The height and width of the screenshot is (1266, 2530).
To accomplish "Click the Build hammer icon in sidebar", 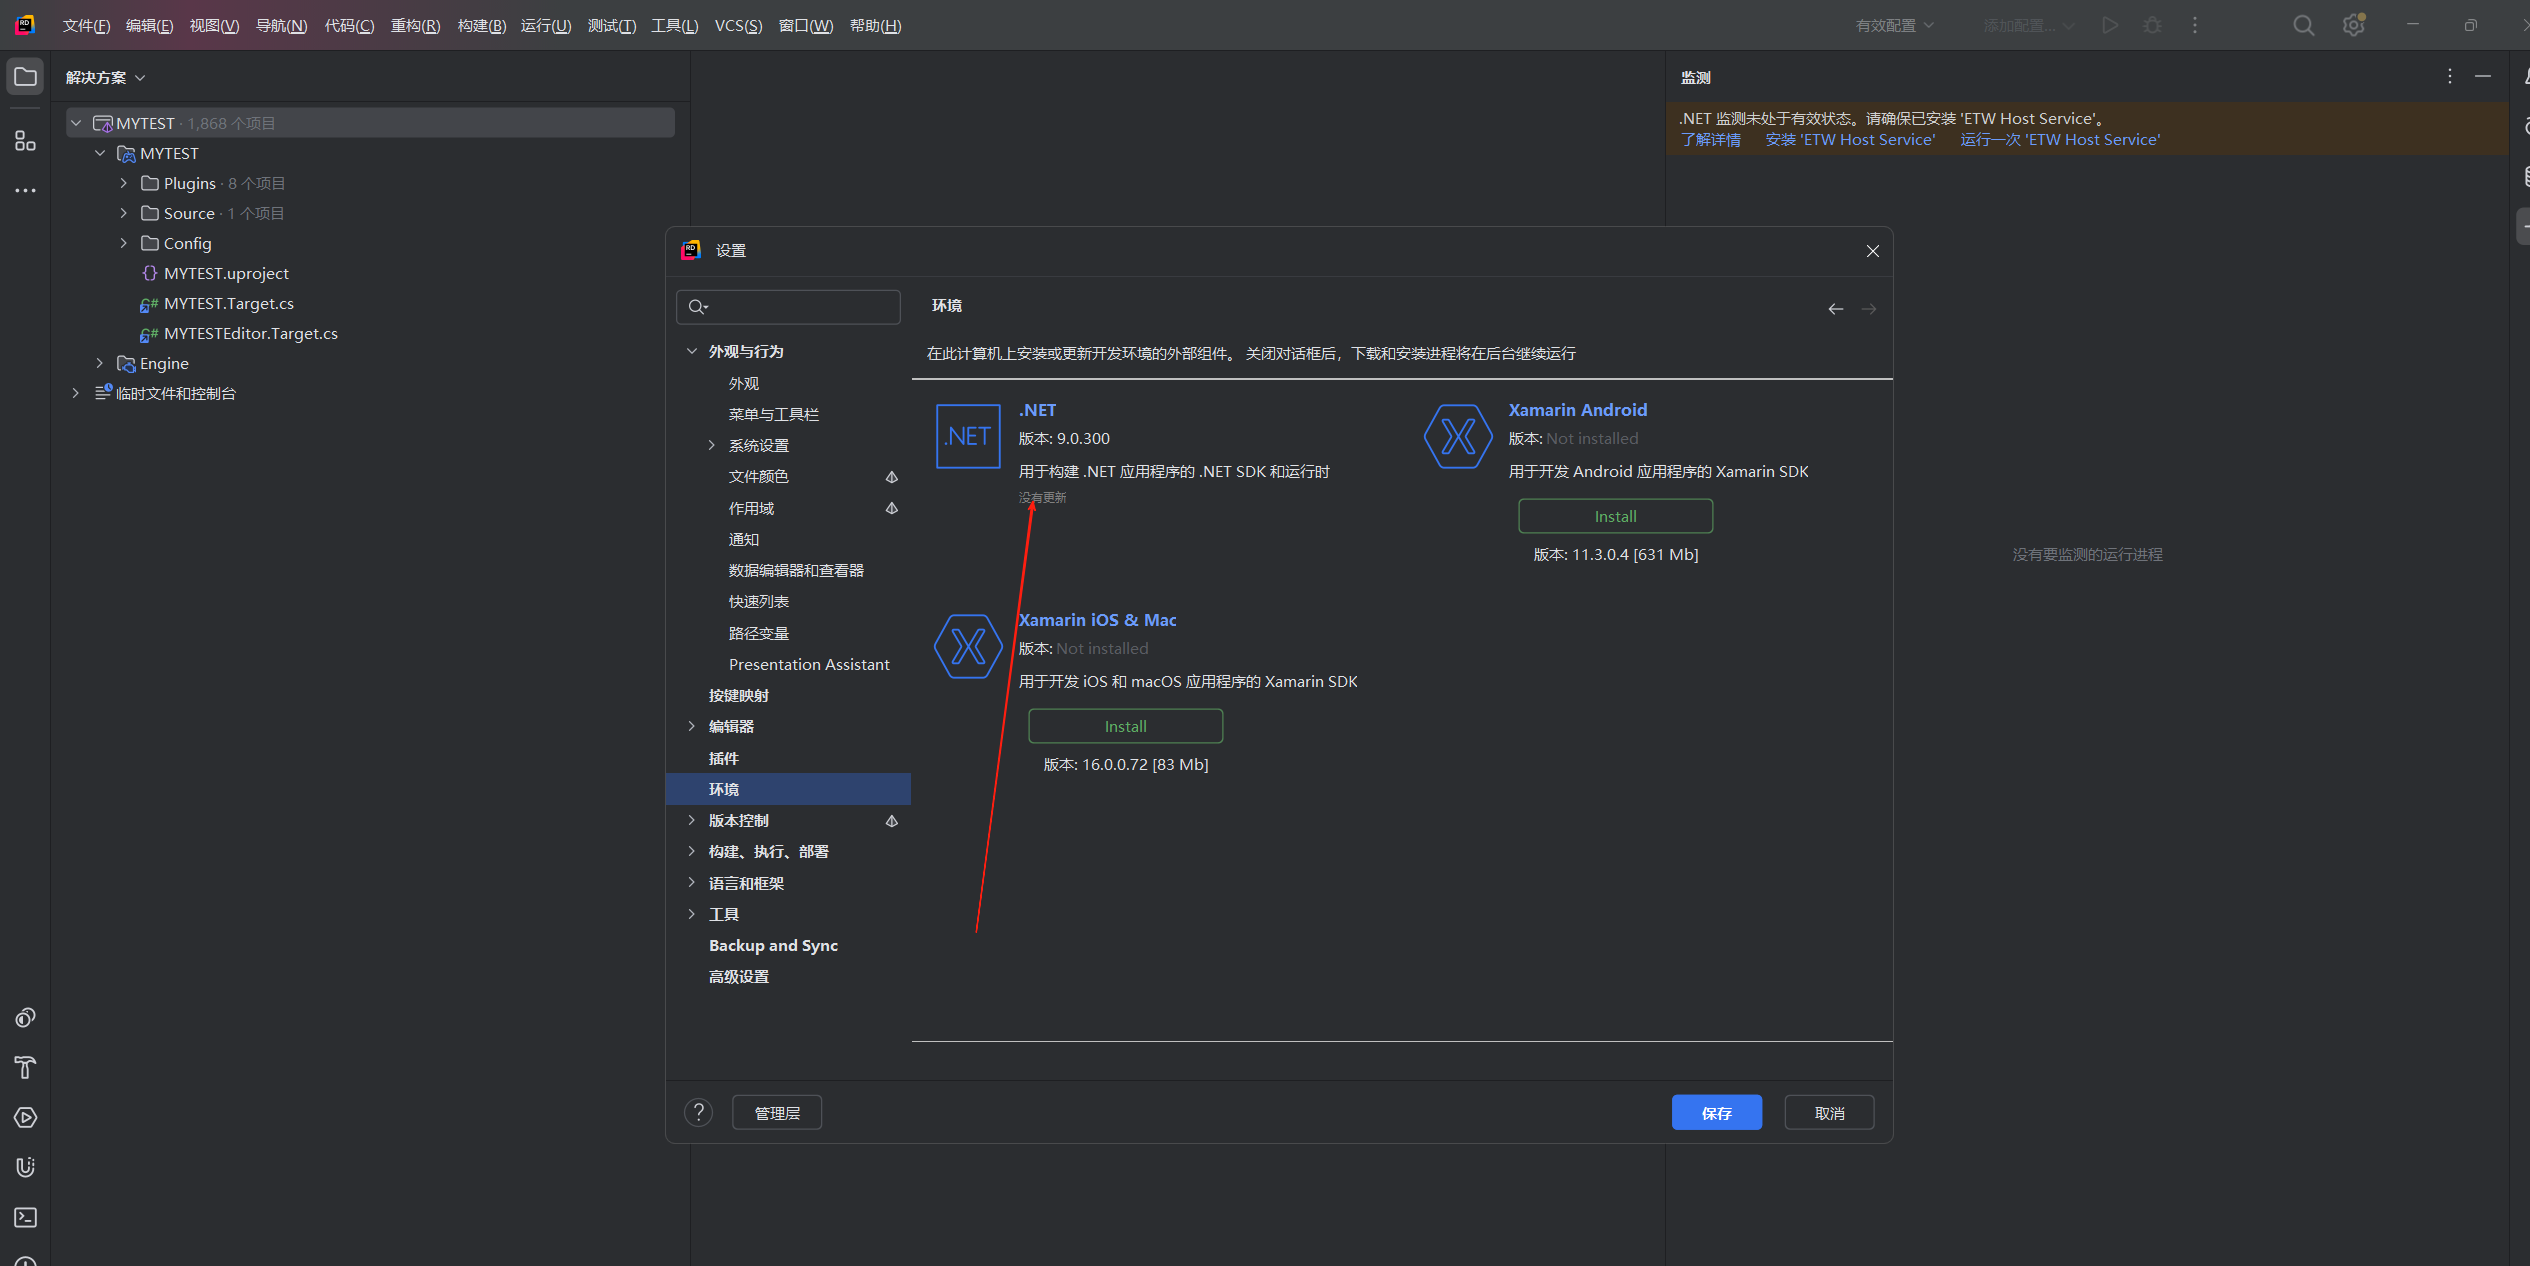I will click(x=25, y=1067).
